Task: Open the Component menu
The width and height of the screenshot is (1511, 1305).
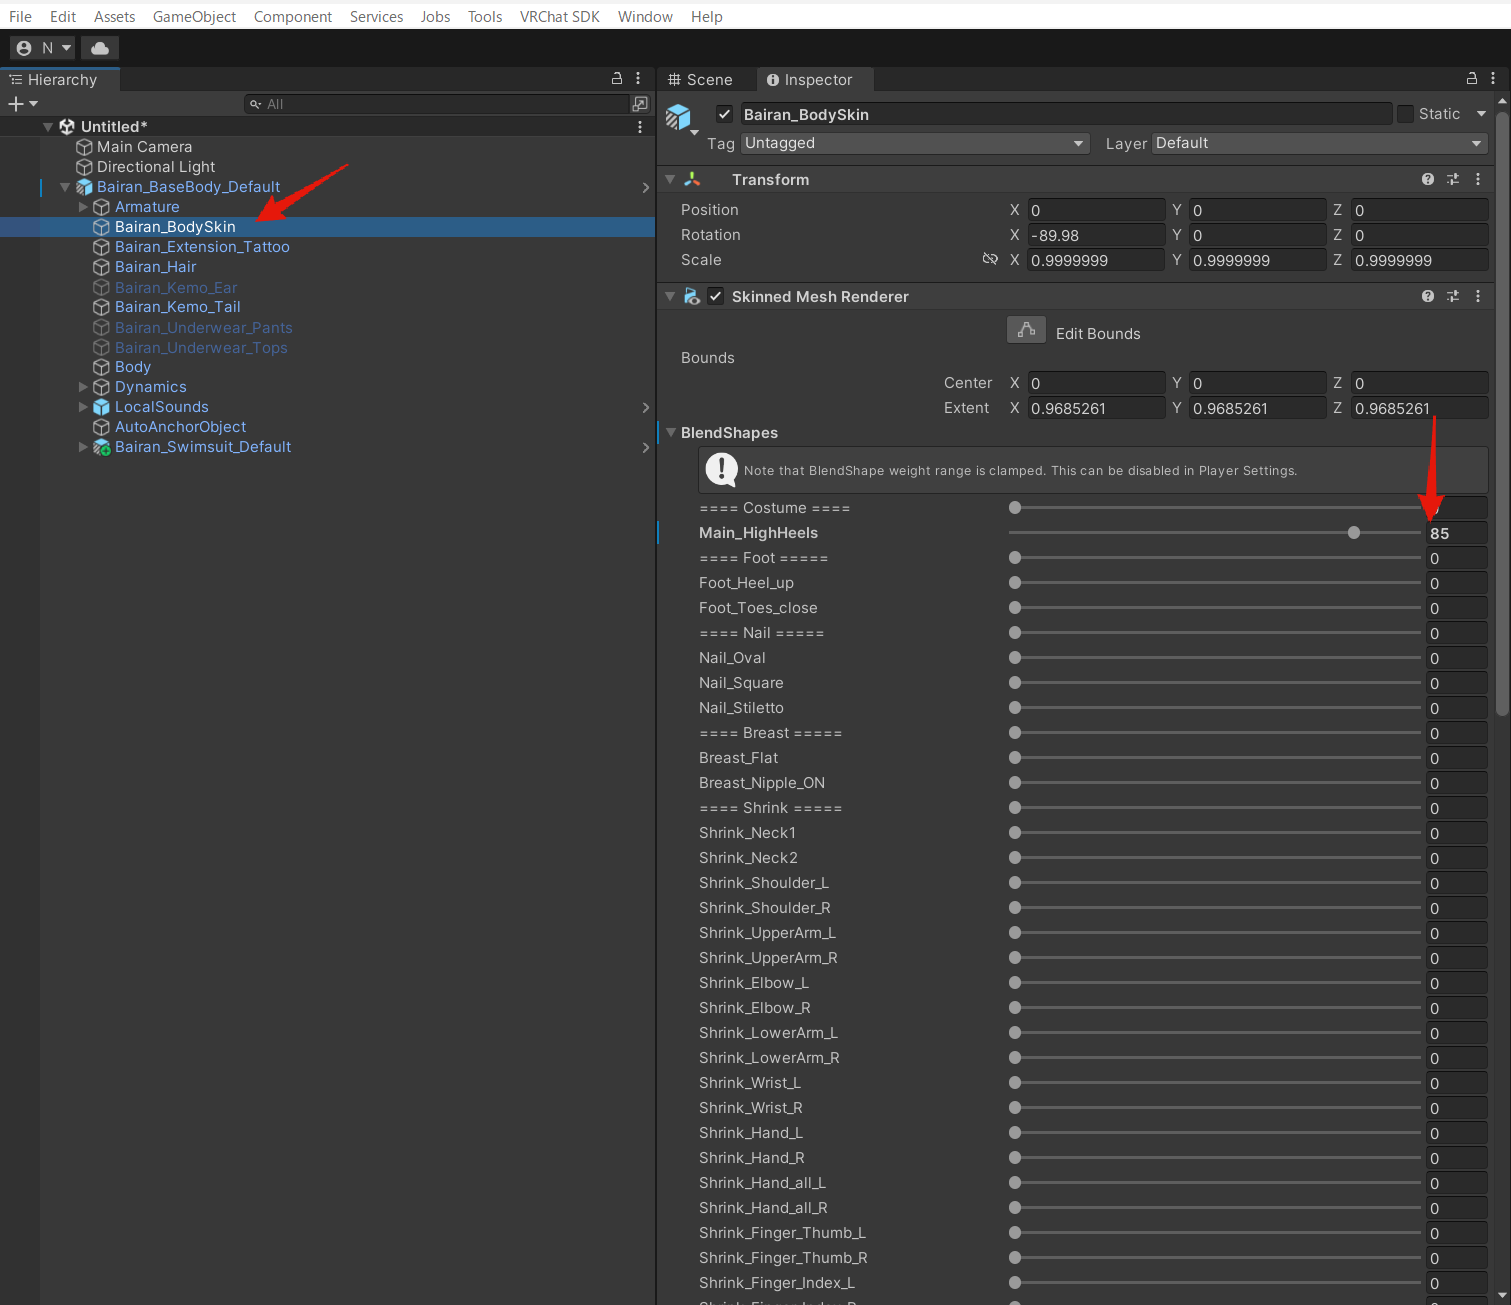Action: click(x=293, y=16)
